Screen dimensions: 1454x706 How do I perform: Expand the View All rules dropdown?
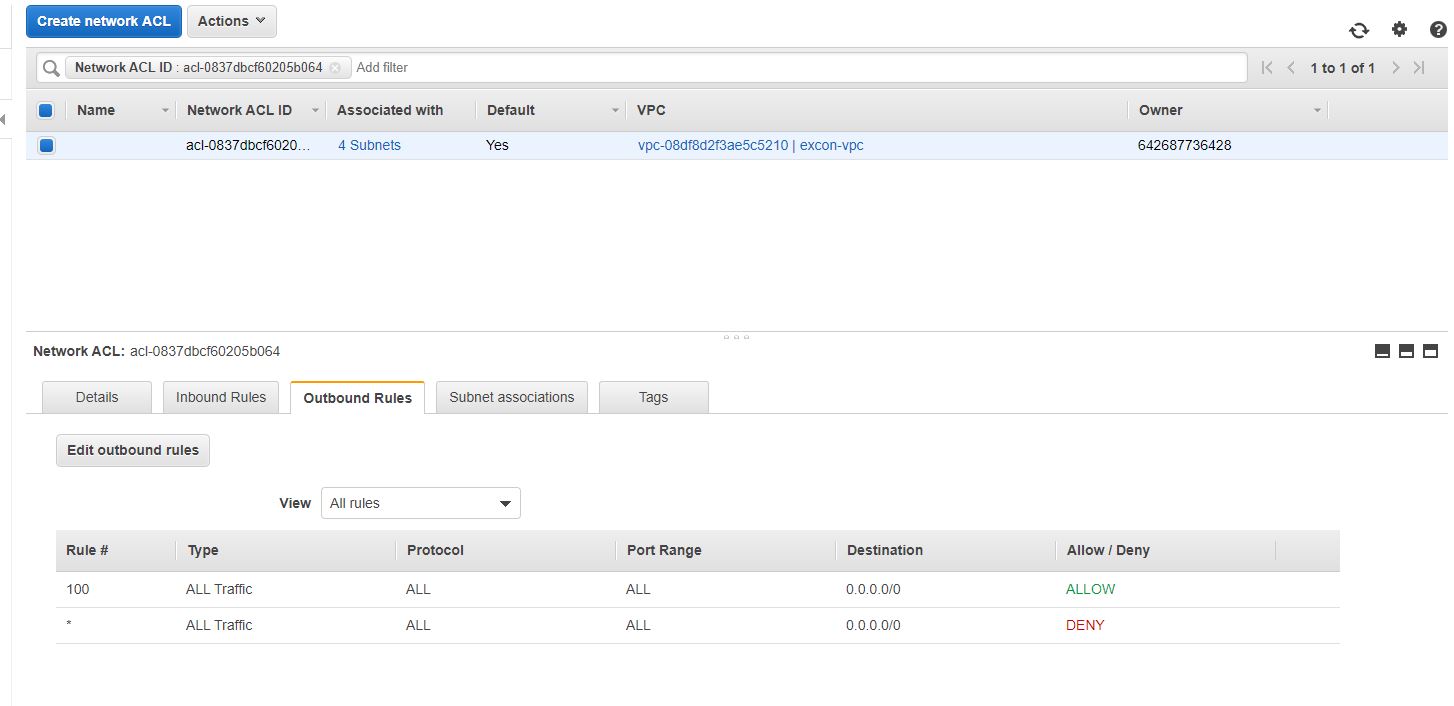pyautogui.click(x=420, y=503)
